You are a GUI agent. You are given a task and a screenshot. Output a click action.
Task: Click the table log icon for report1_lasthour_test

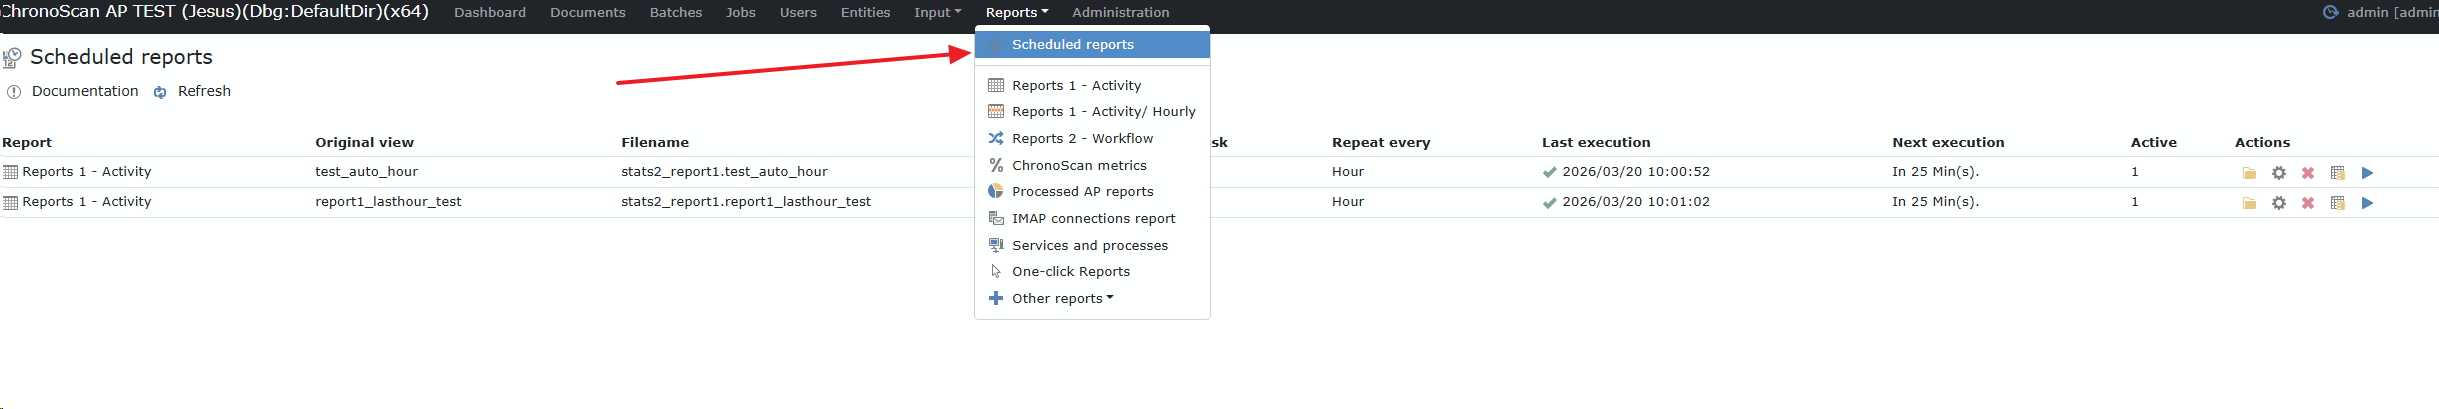(2337, 203)
